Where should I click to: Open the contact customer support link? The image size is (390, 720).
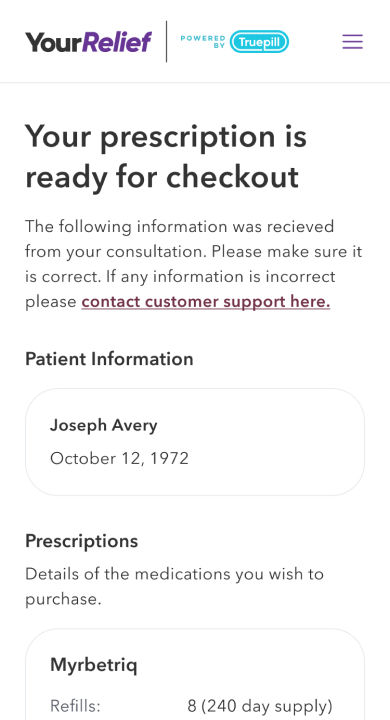click(206, 302)
